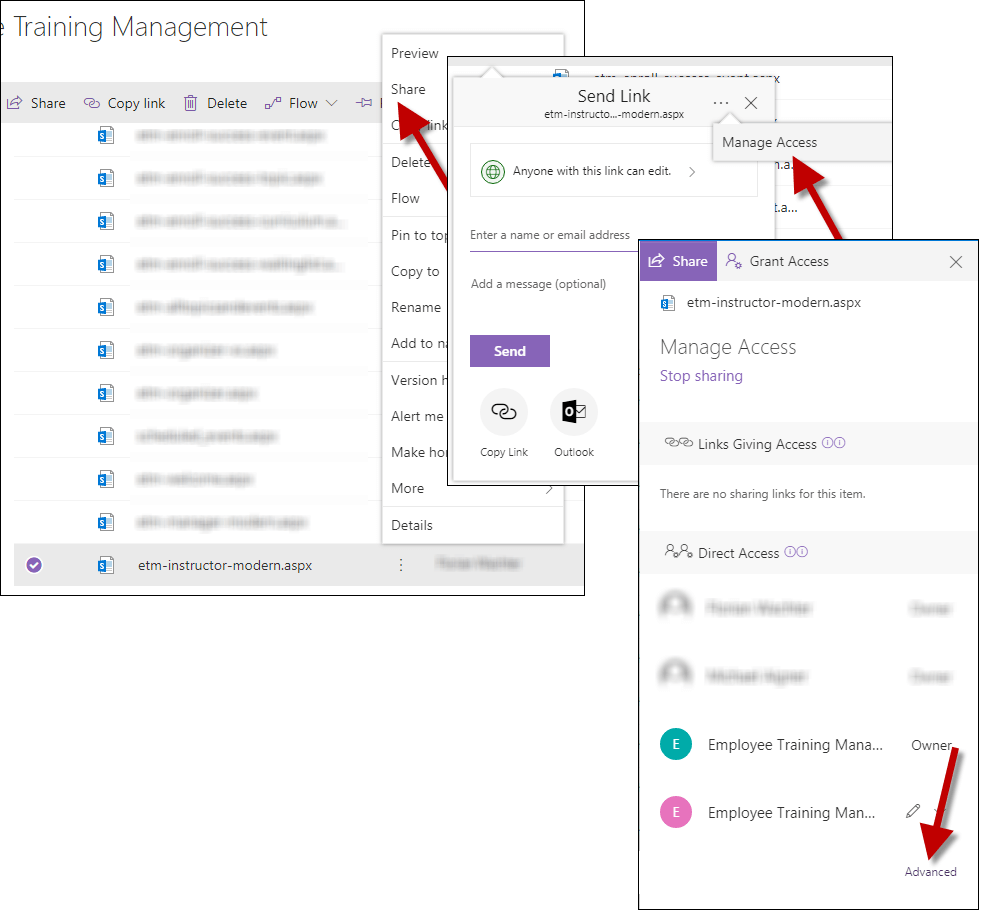Select the Grant Access tab
Image resolution: width=985 pixels, height=914 pixels.
[x=777, y=261]
